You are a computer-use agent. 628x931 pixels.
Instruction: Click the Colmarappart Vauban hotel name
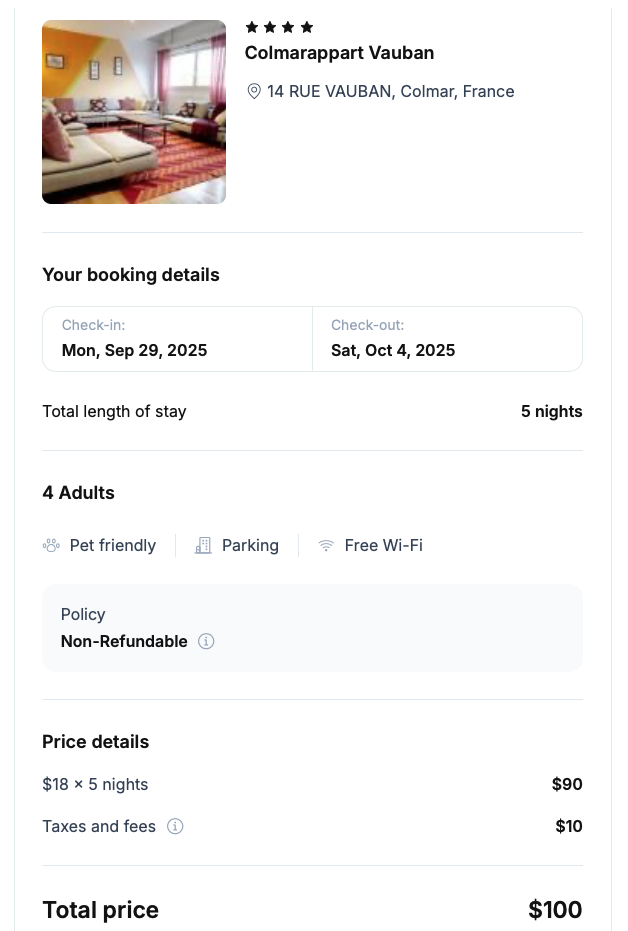tap(340, 53)
